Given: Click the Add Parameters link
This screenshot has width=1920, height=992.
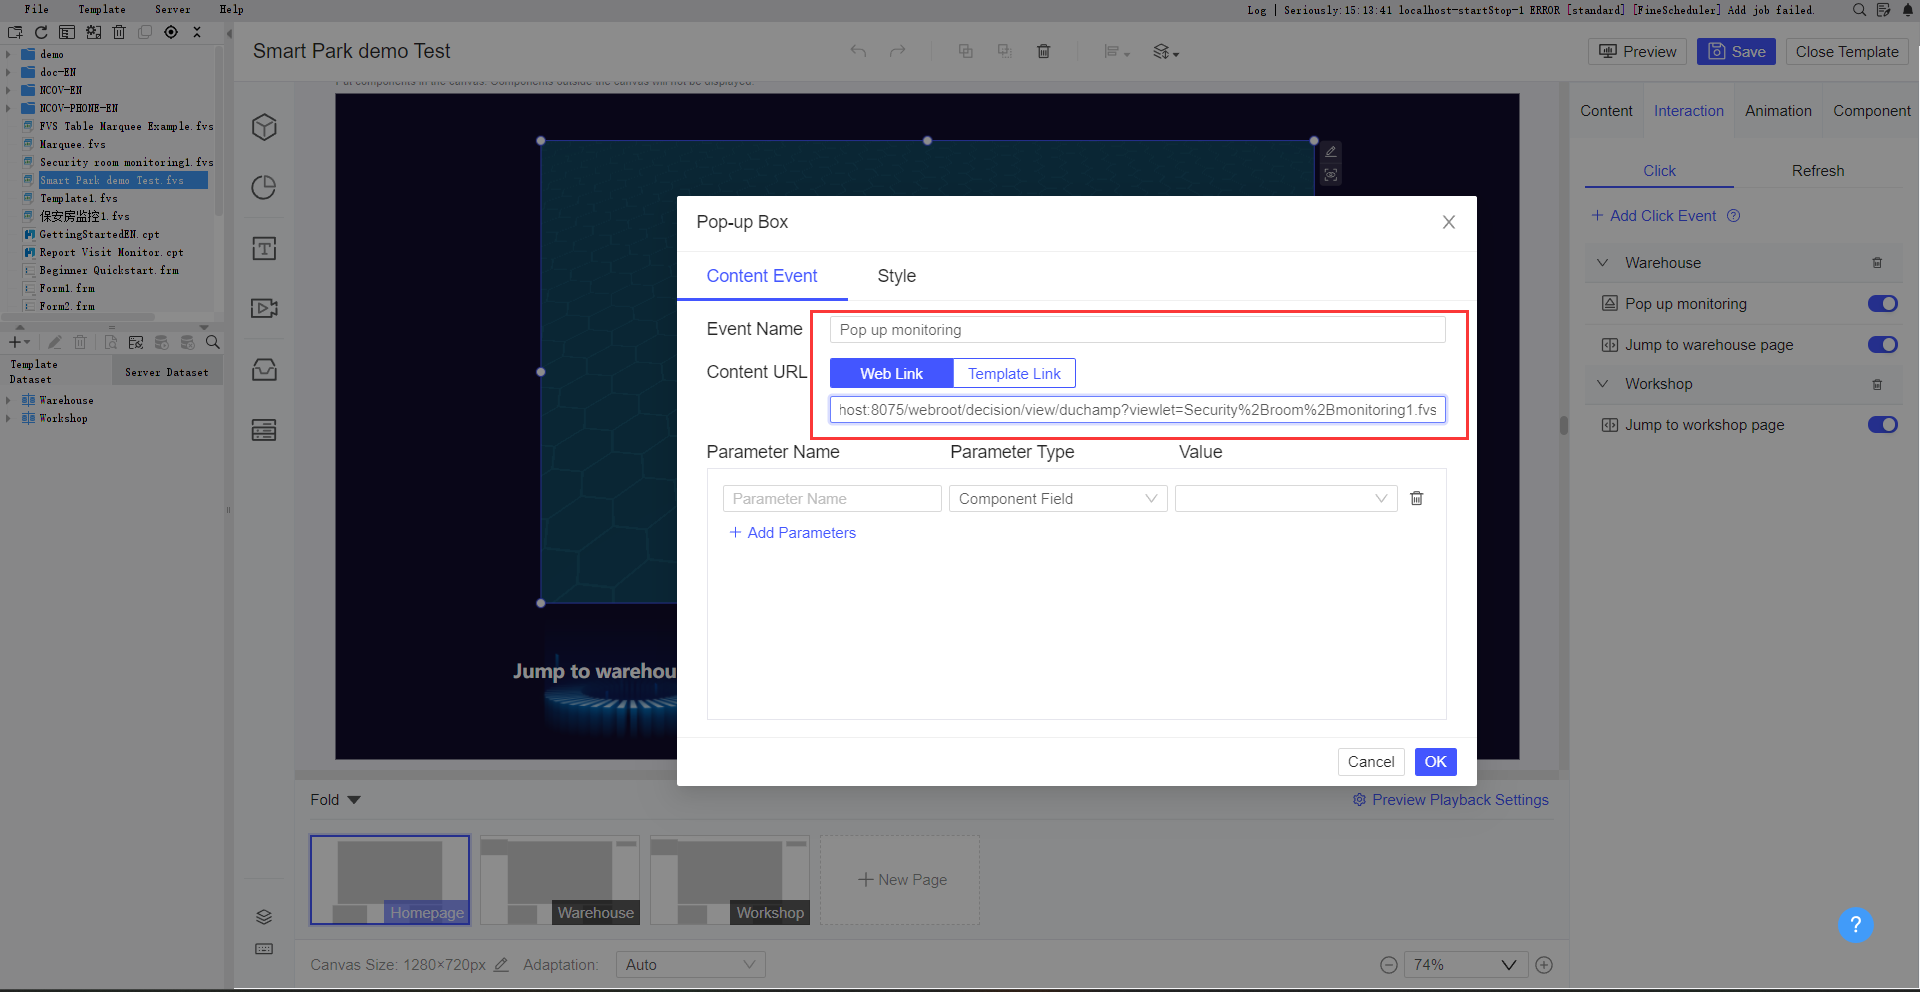Looking at the screenshot, I should [793, 532].
